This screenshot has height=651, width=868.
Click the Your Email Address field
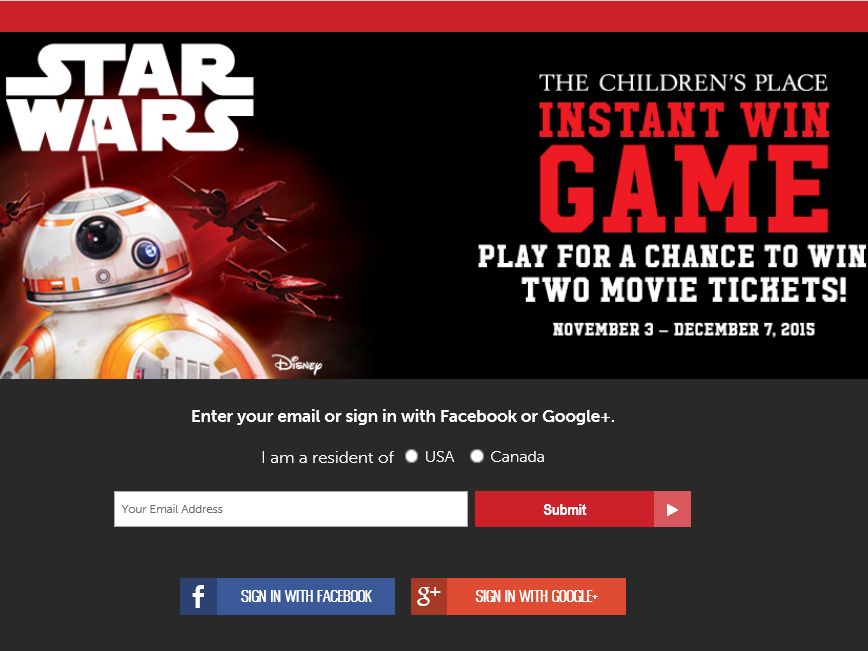click(291, 509)
